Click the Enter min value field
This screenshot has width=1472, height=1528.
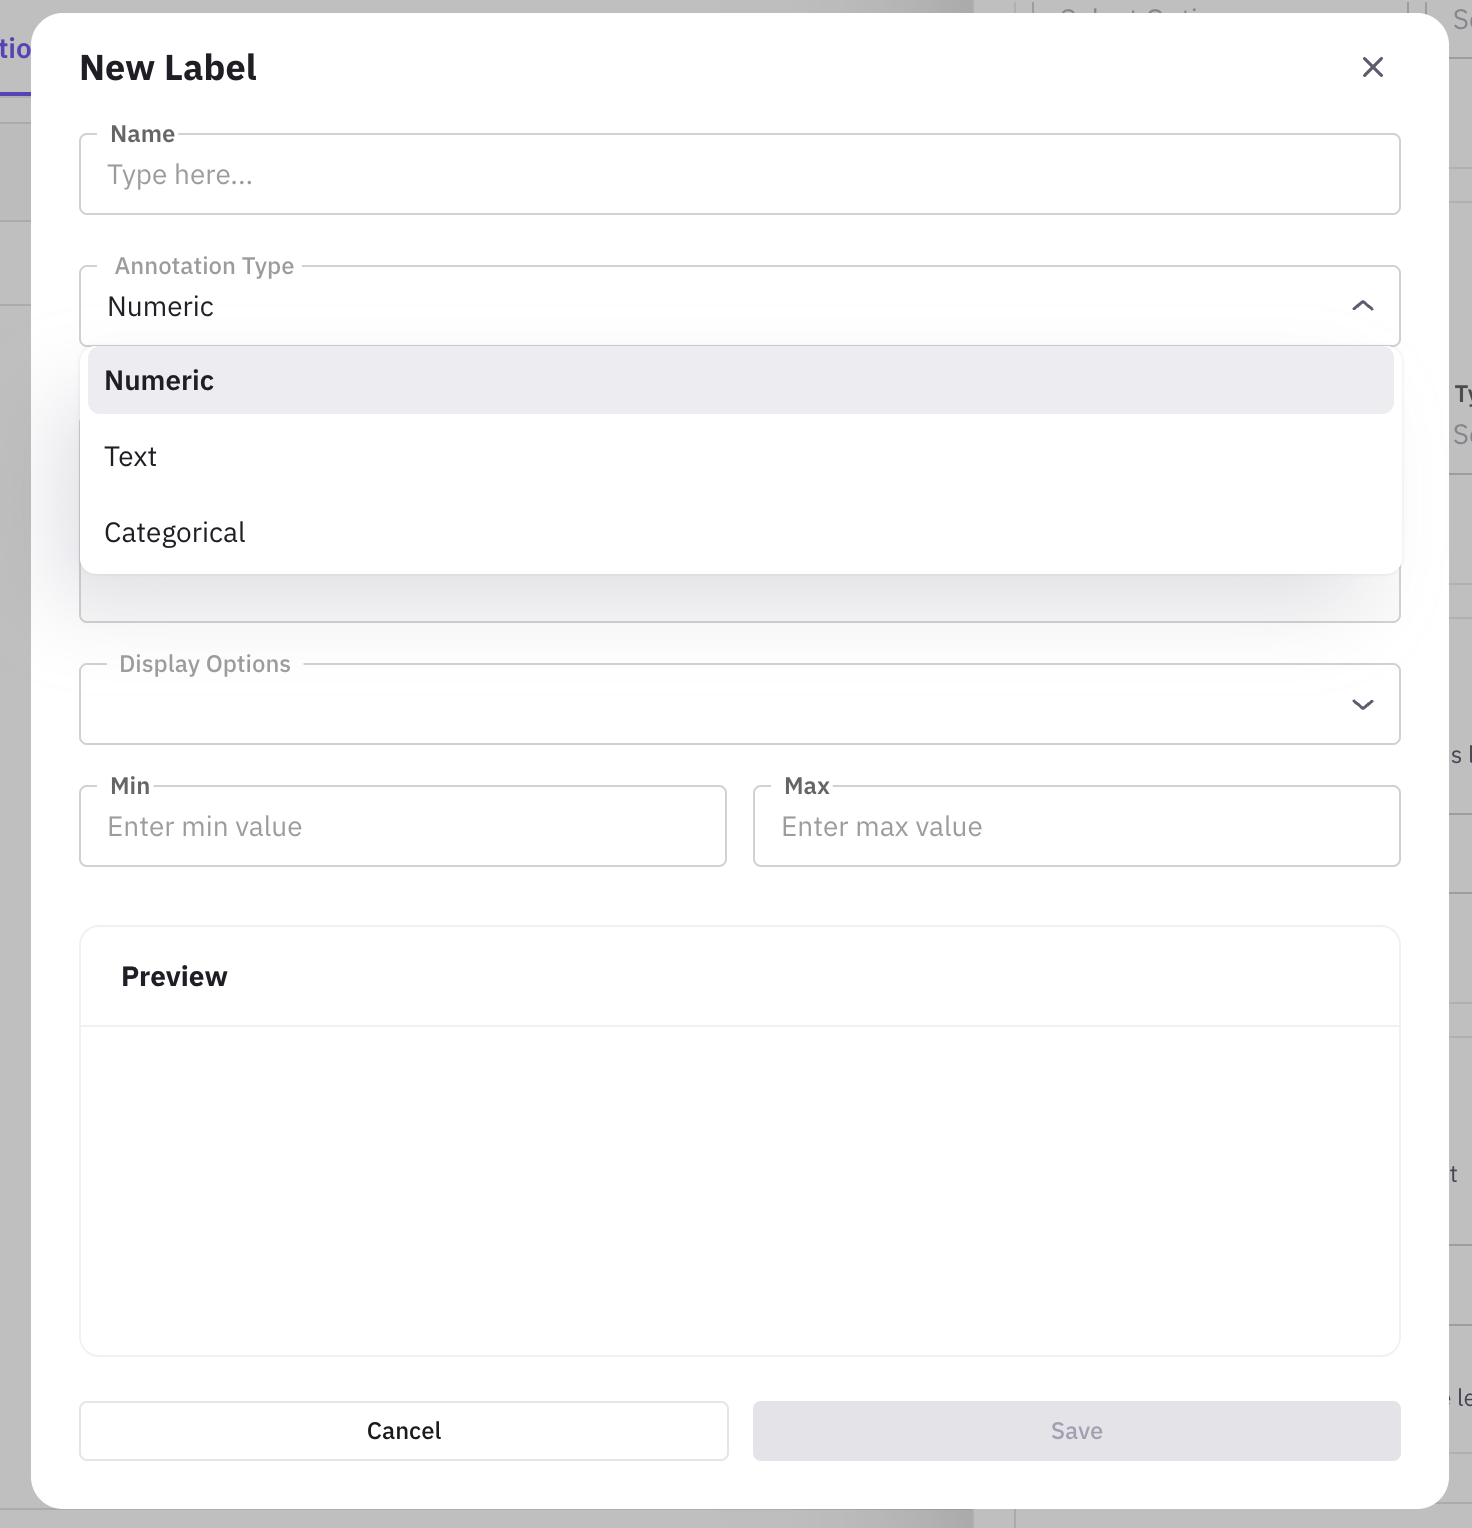[402, 827]
